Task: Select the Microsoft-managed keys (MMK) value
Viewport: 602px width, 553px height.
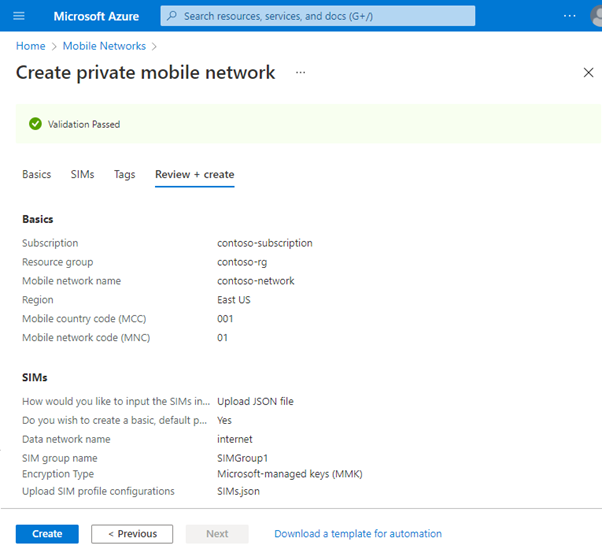Action: 289,474
